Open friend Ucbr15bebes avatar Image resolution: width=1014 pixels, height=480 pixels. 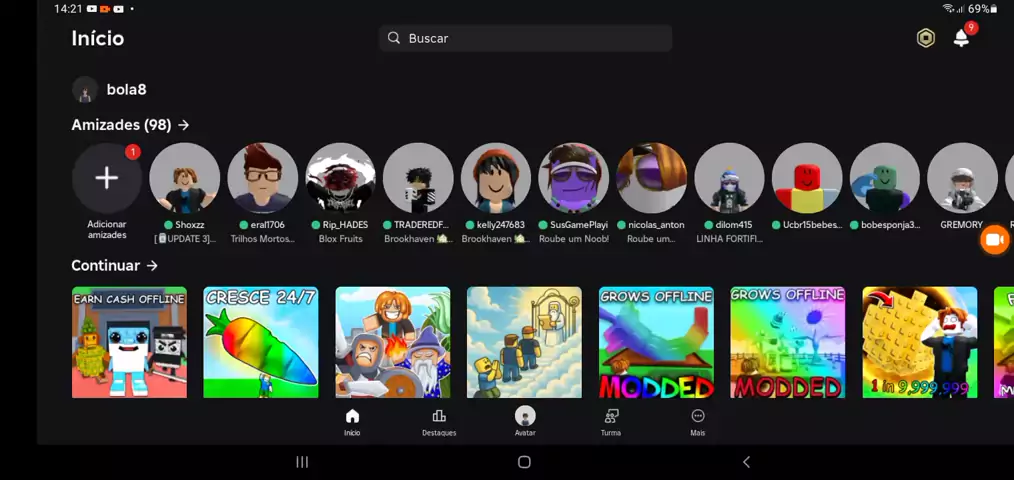pyautogui.click(x=806, y=178)
